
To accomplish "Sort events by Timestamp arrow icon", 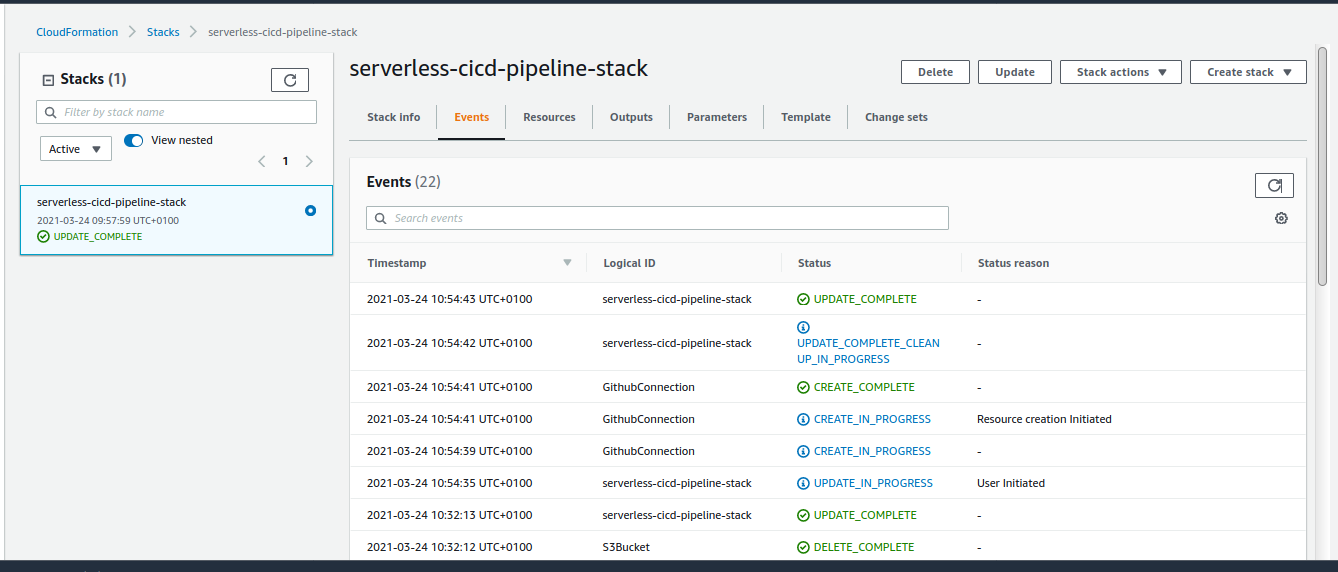I will pyautogui.click(x=567, y=263).
